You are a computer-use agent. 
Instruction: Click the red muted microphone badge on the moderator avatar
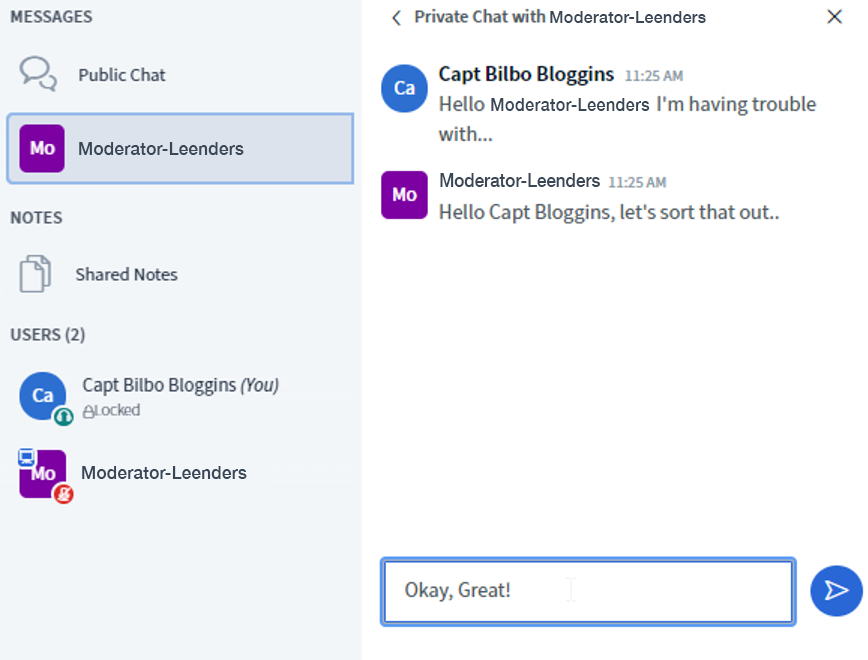click(64, 493)
